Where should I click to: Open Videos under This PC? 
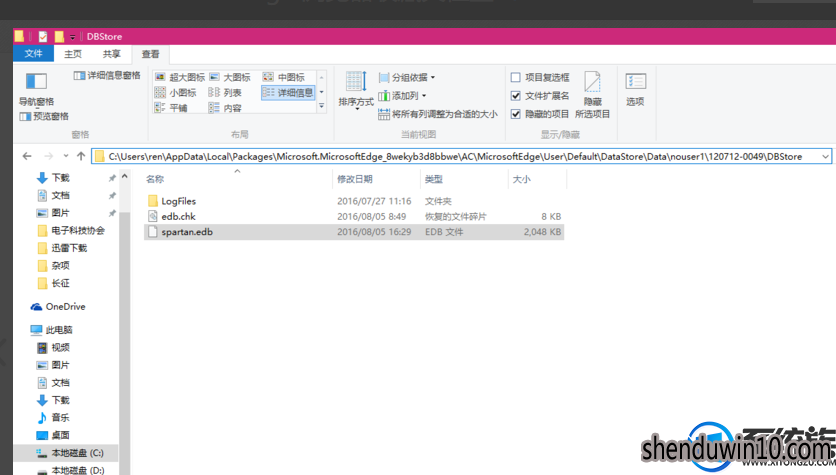click(60, 348)
